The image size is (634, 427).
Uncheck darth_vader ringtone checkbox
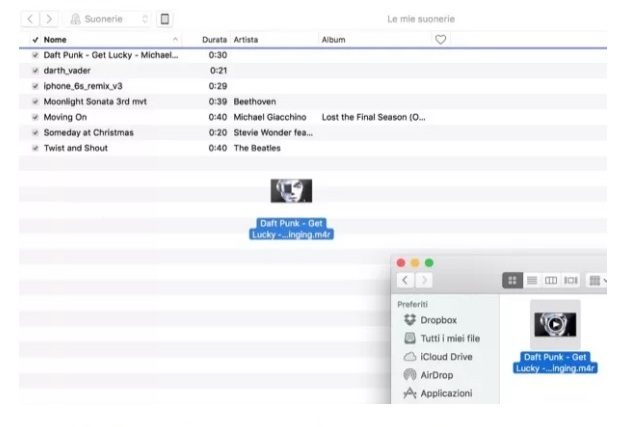pyautogui.click(x=35, y=70)
